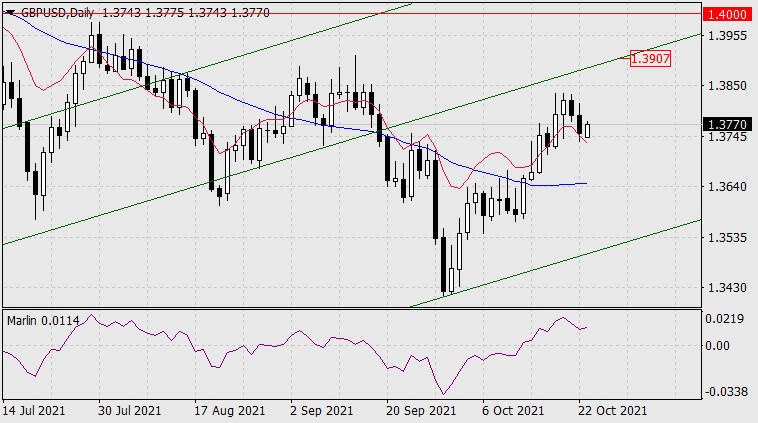Click the 1.3640 price scale value
Viewport: 758px width, 423px height.
pos(727,187)
